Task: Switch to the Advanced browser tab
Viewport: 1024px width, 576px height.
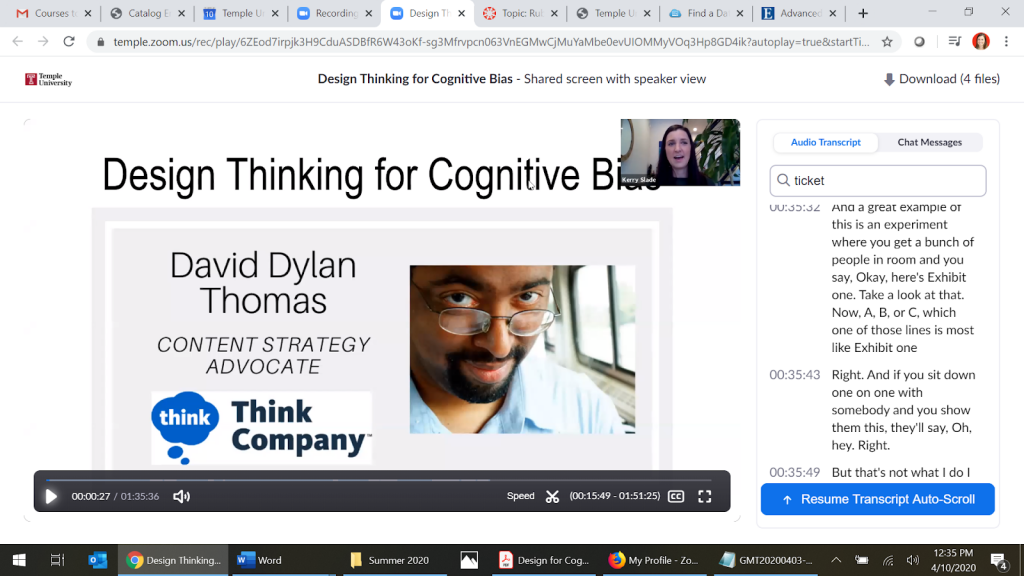Action: click(x=800, y=13)
